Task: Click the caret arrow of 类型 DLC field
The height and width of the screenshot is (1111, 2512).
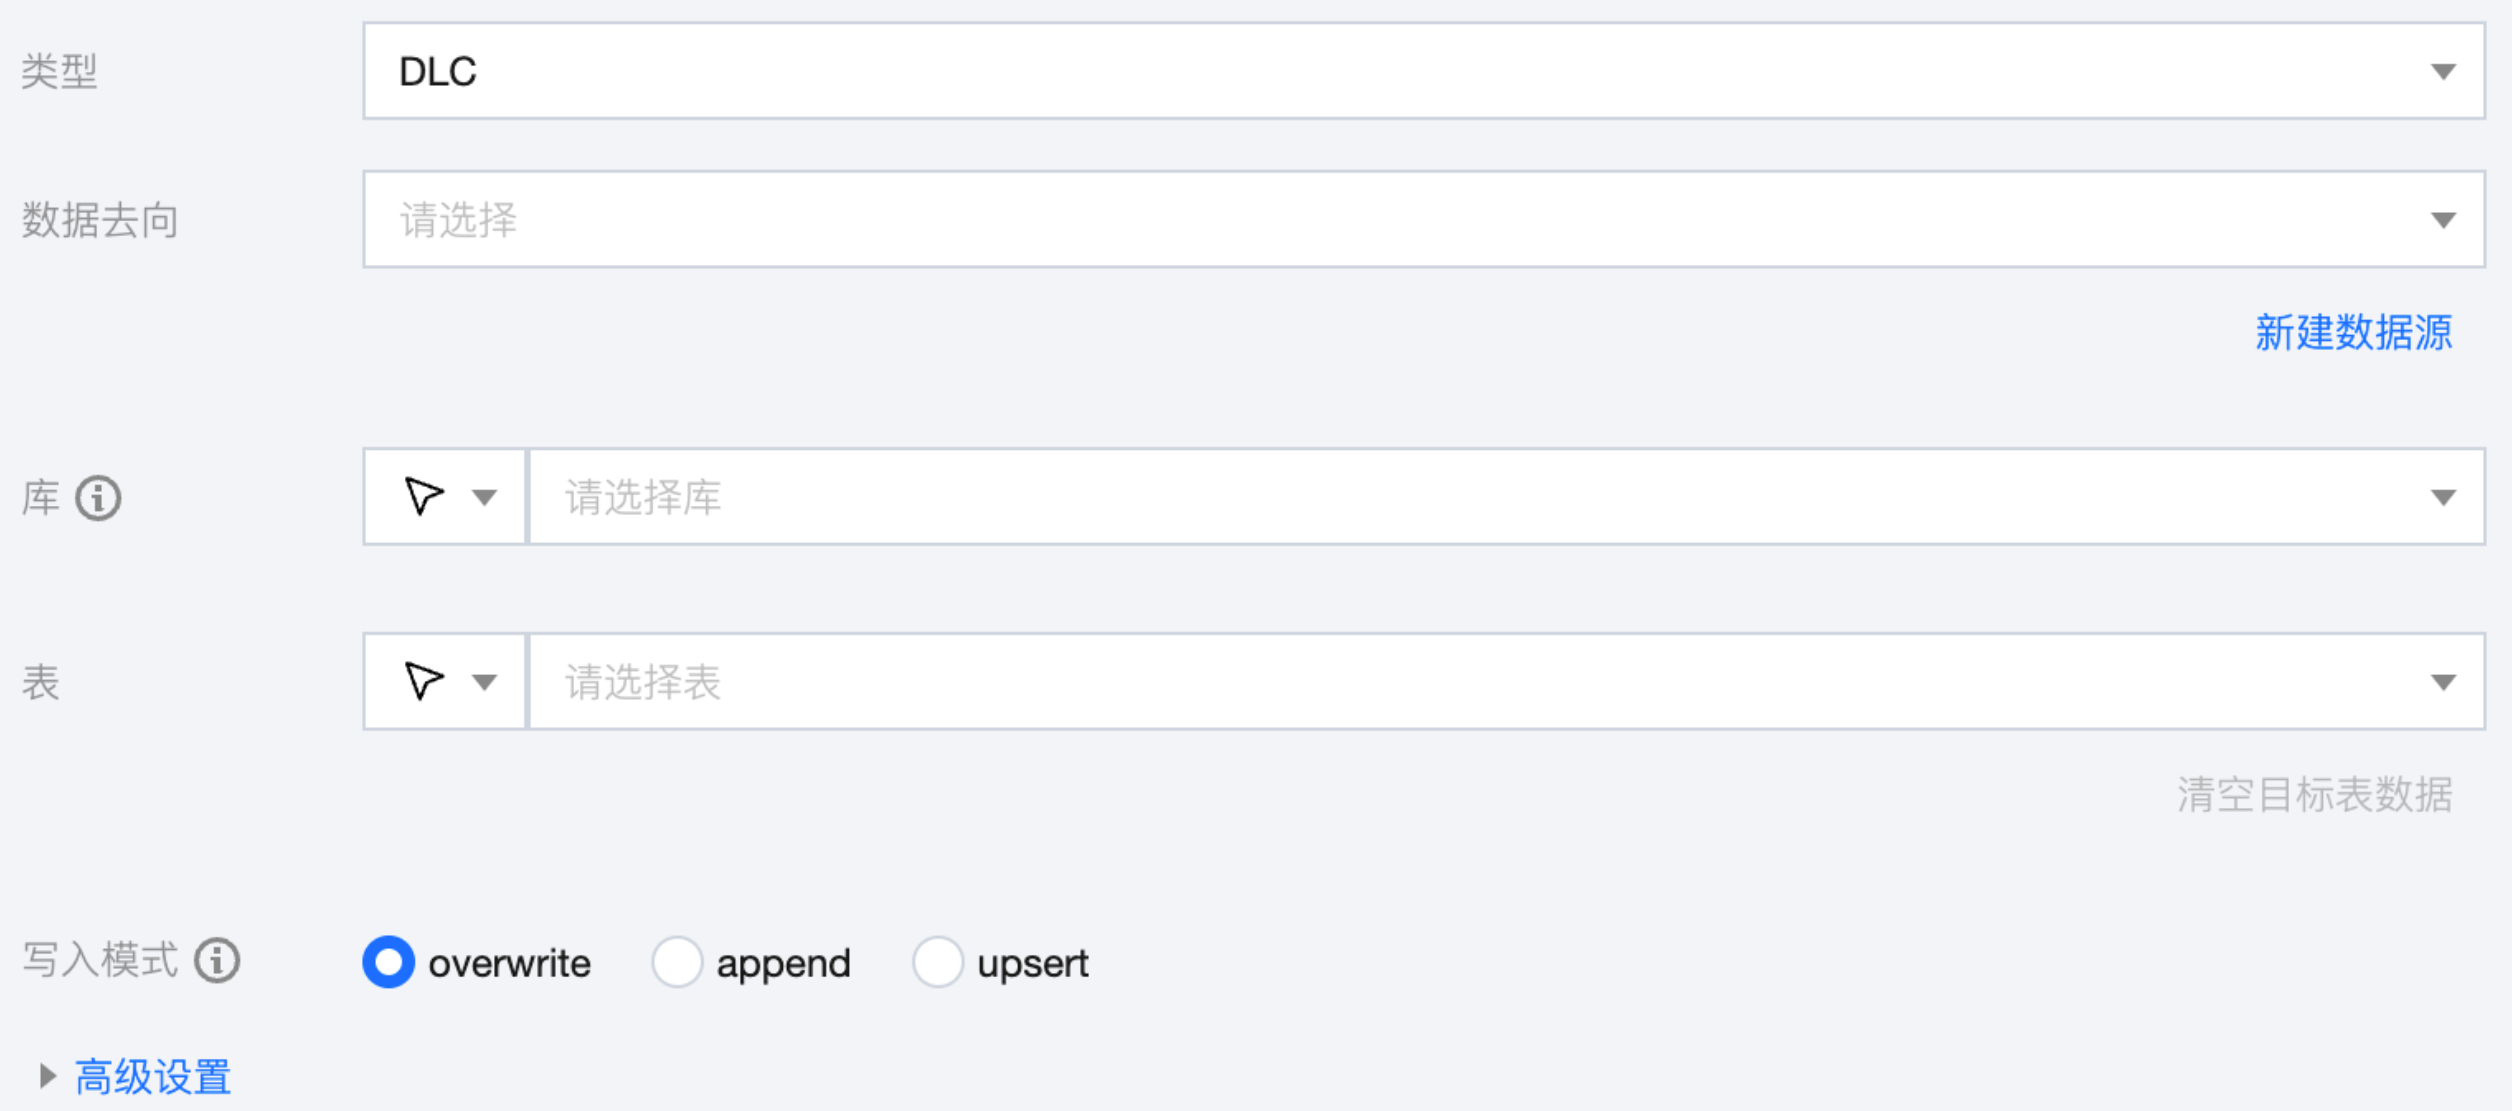Action: (2443, 72)
